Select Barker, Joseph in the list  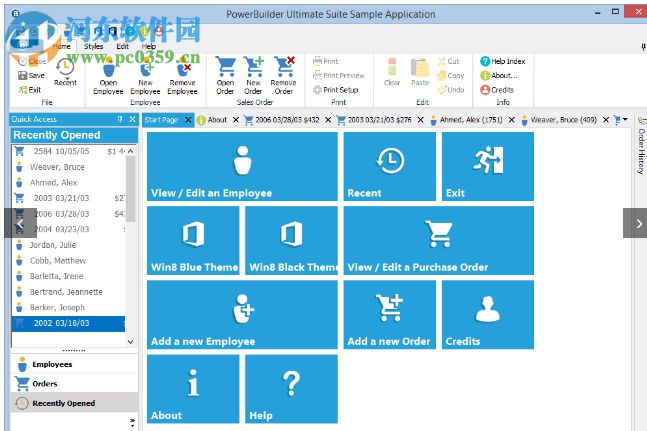tap(68, 308)
